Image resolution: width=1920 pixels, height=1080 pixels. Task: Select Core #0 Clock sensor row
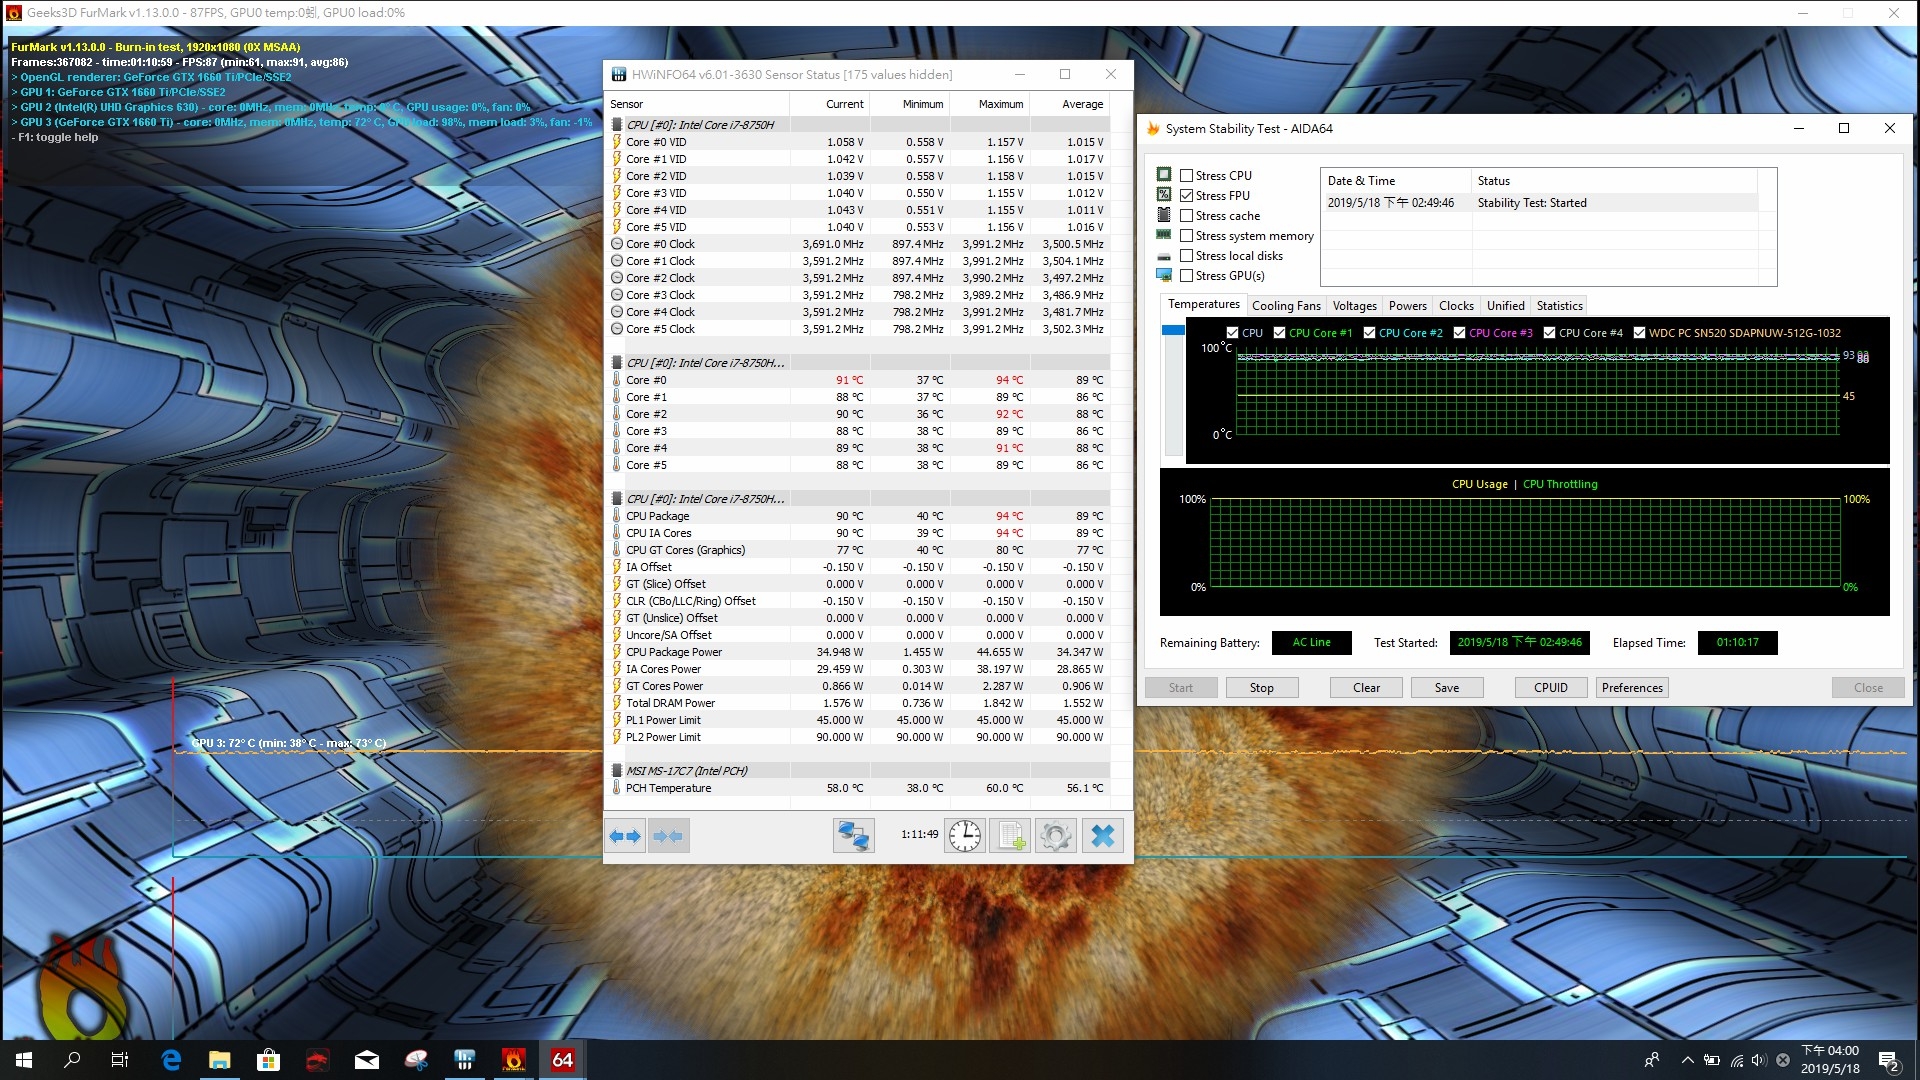coord(860,244)
